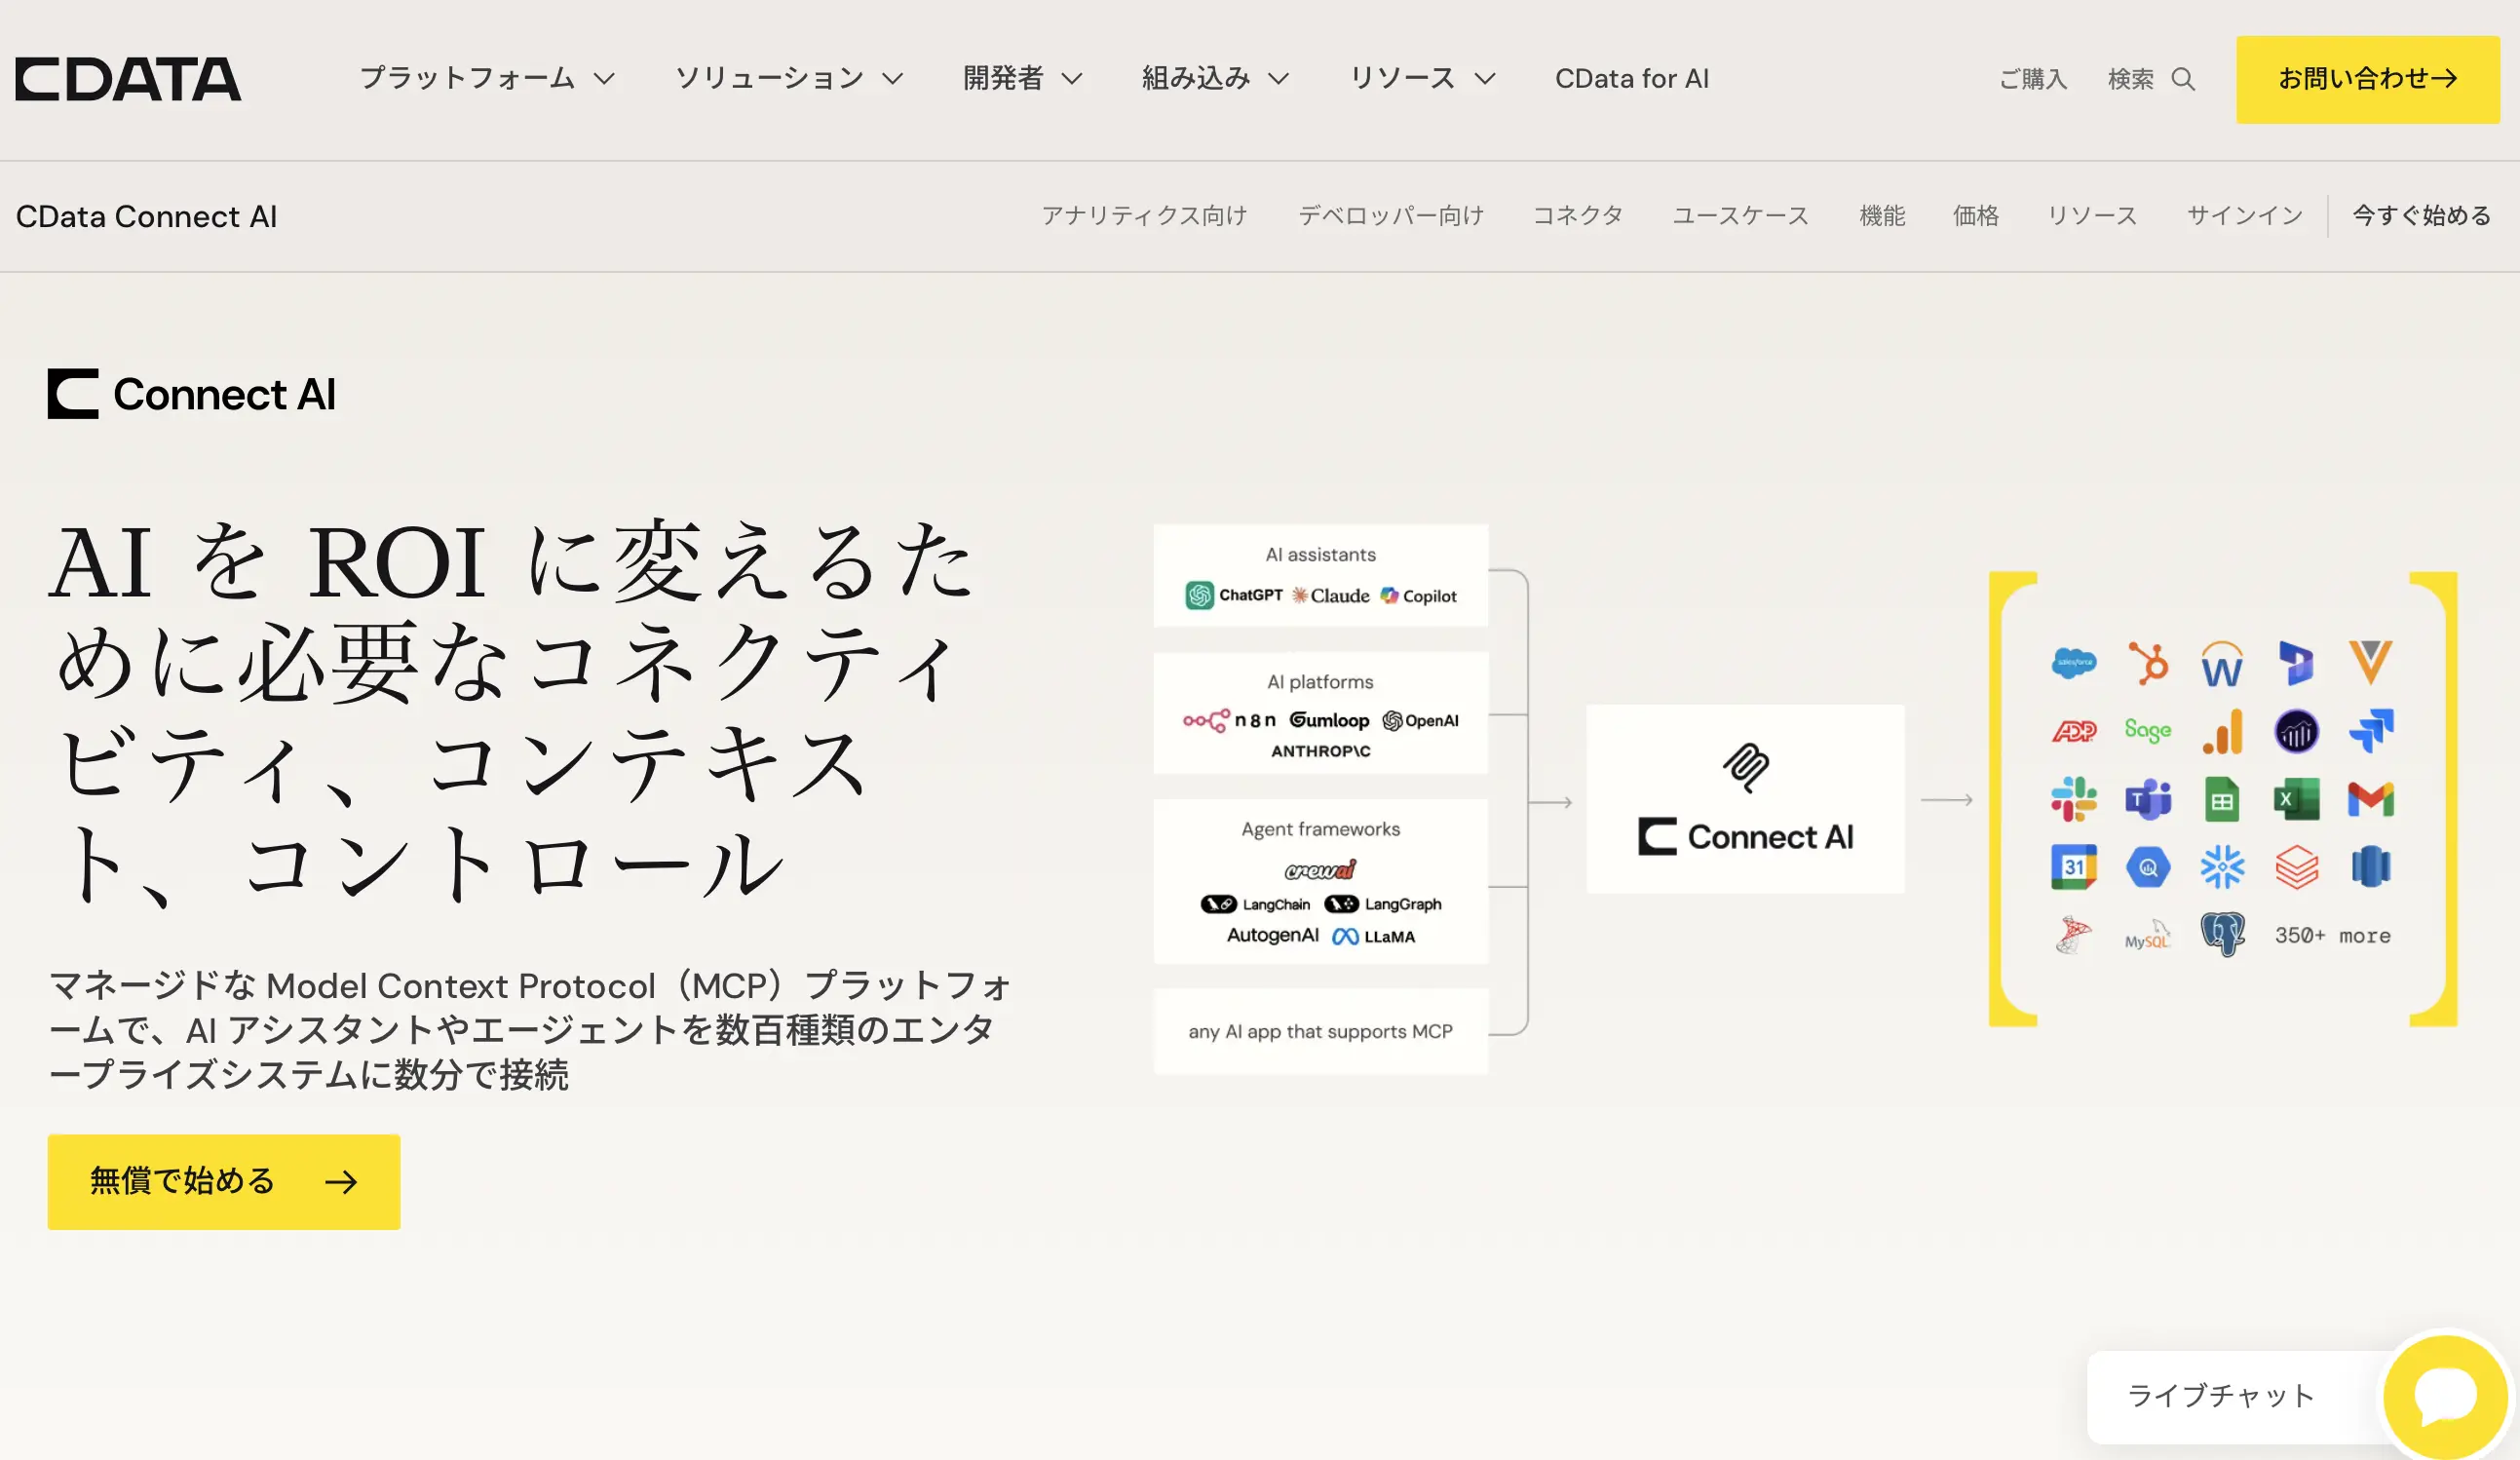Image resolution: width=2520 pixels, height=1460 pixels.
Task: Open the 価格 sub-navigation item
Action: pos(1976,216)
